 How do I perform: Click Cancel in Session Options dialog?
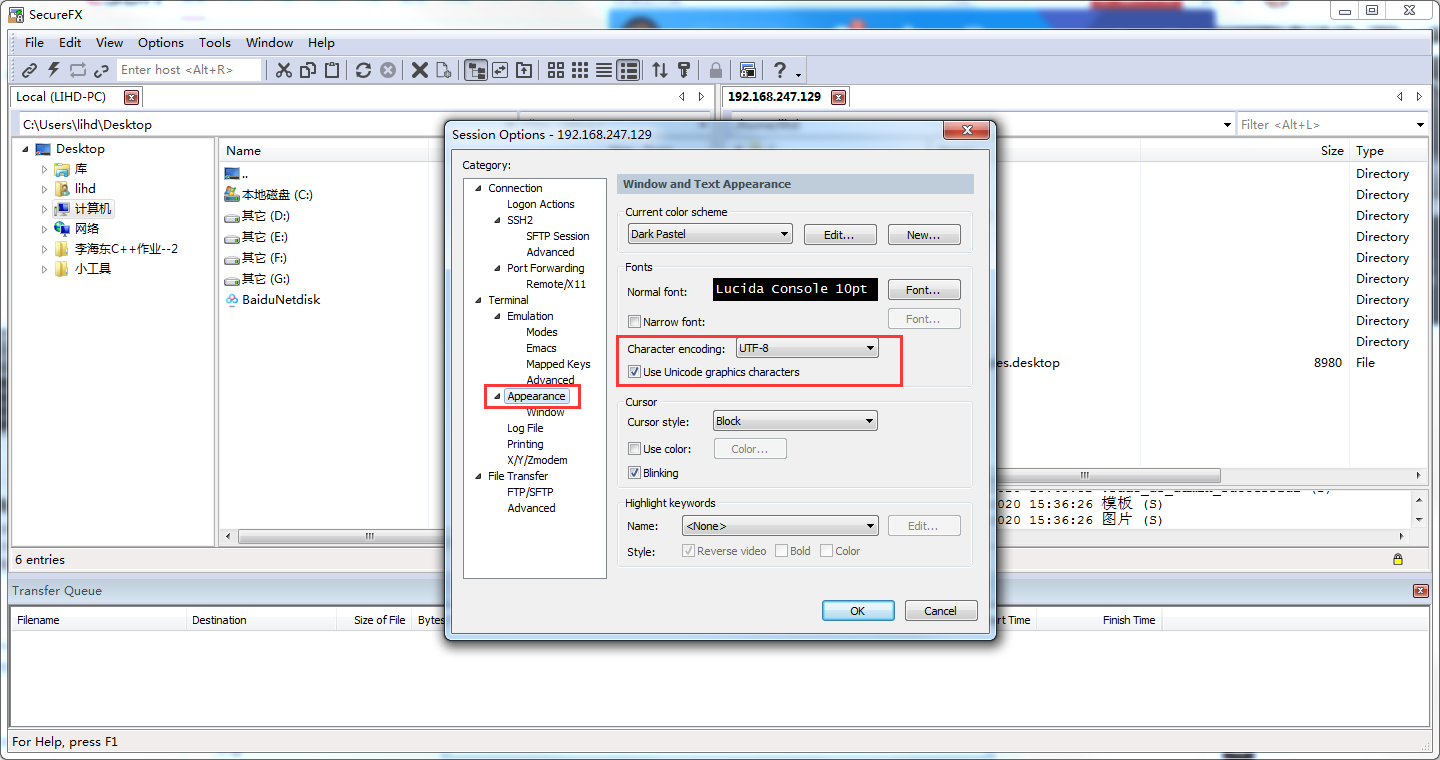[x=940, y=611]
